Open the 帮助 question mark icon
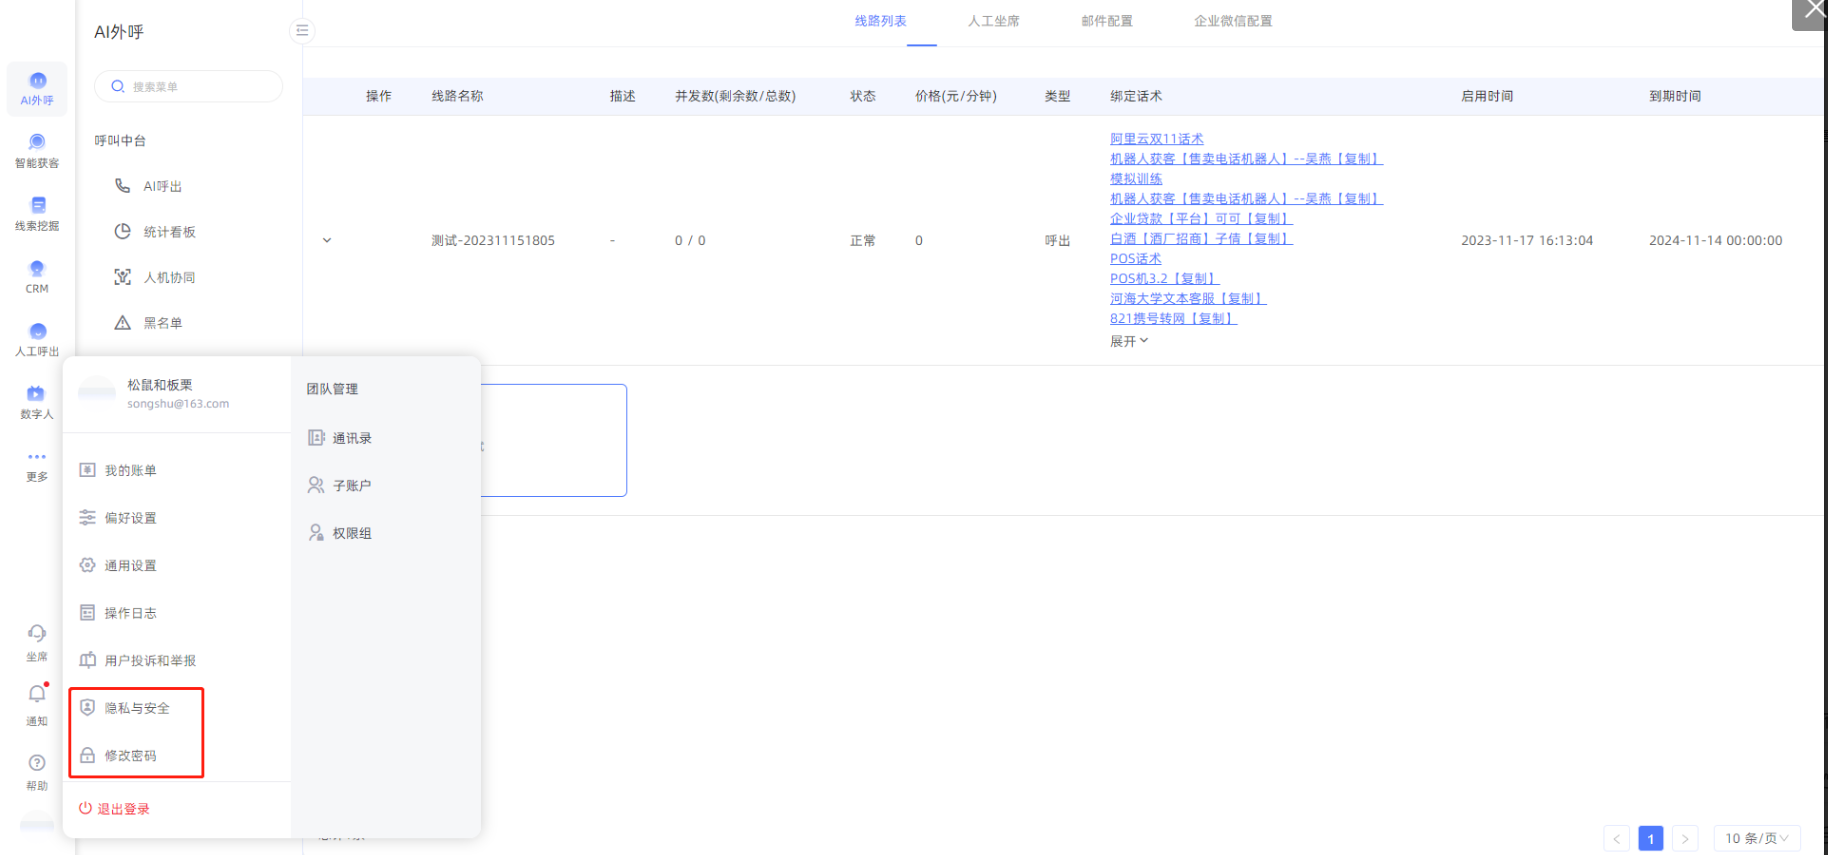 pos(37,764)
